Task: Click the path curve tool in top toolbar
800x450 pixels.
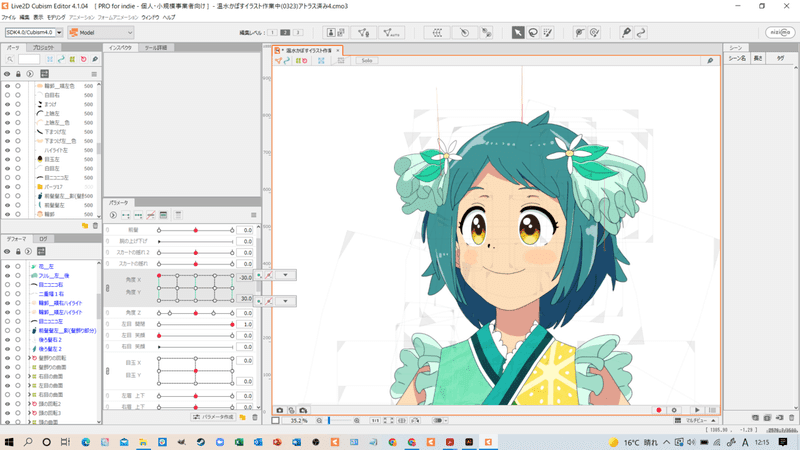Action: tap(641, 33)
